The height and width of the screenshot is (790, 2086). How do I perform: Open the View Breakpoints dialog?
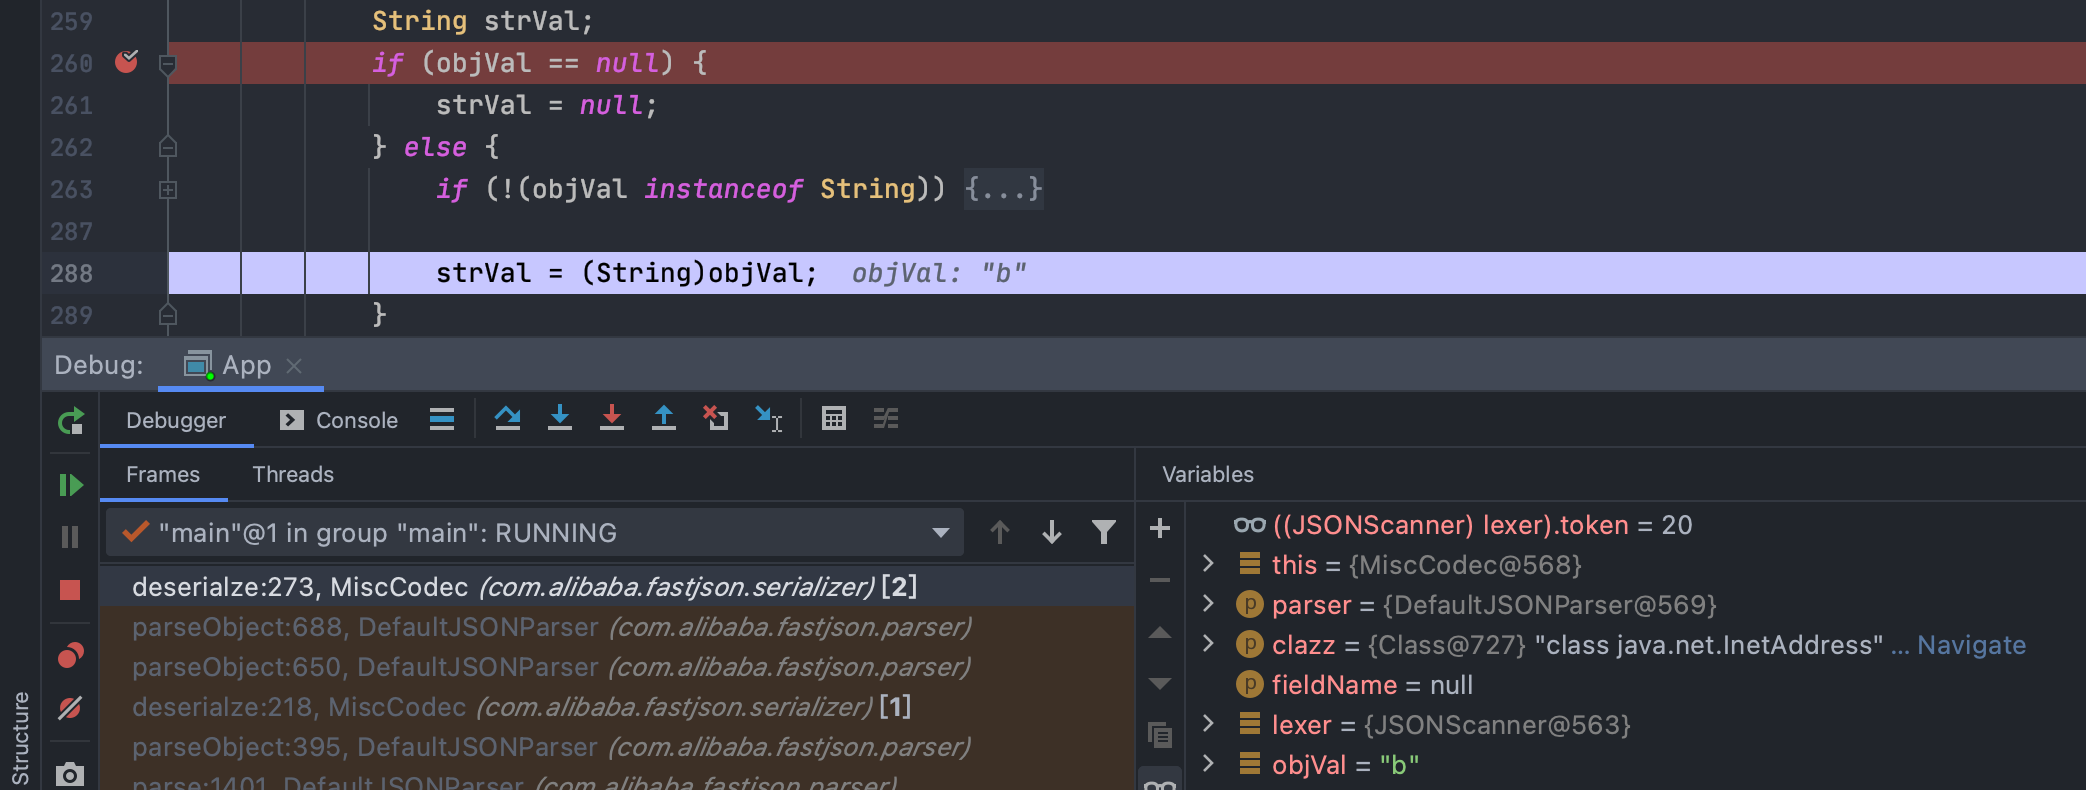[x=70, y=655]
